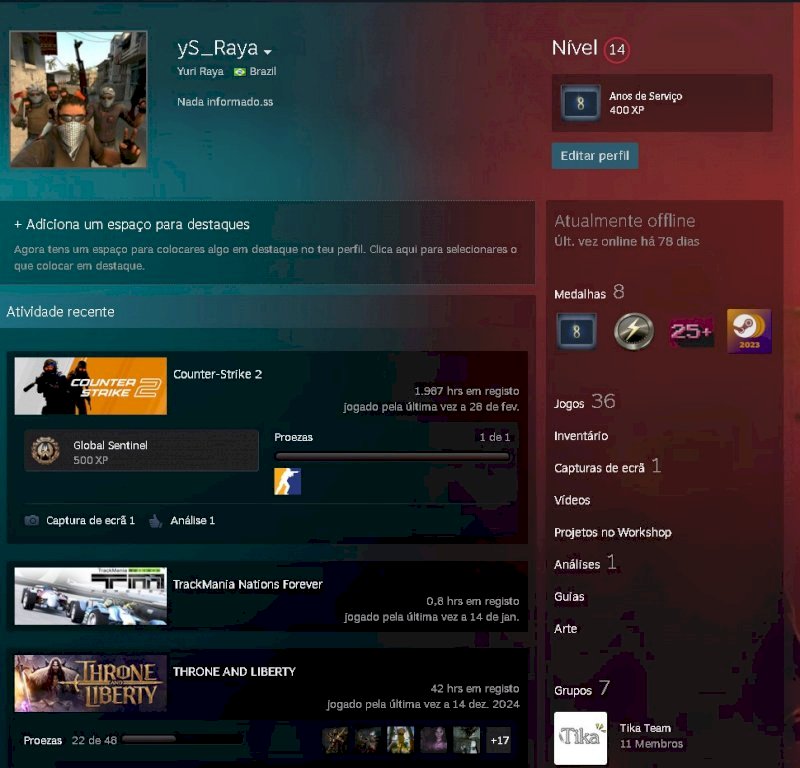Click the 1.987 hrs em registo text
Image resolution: width=800 pixels, height=768 pixels.
point(466,391)
